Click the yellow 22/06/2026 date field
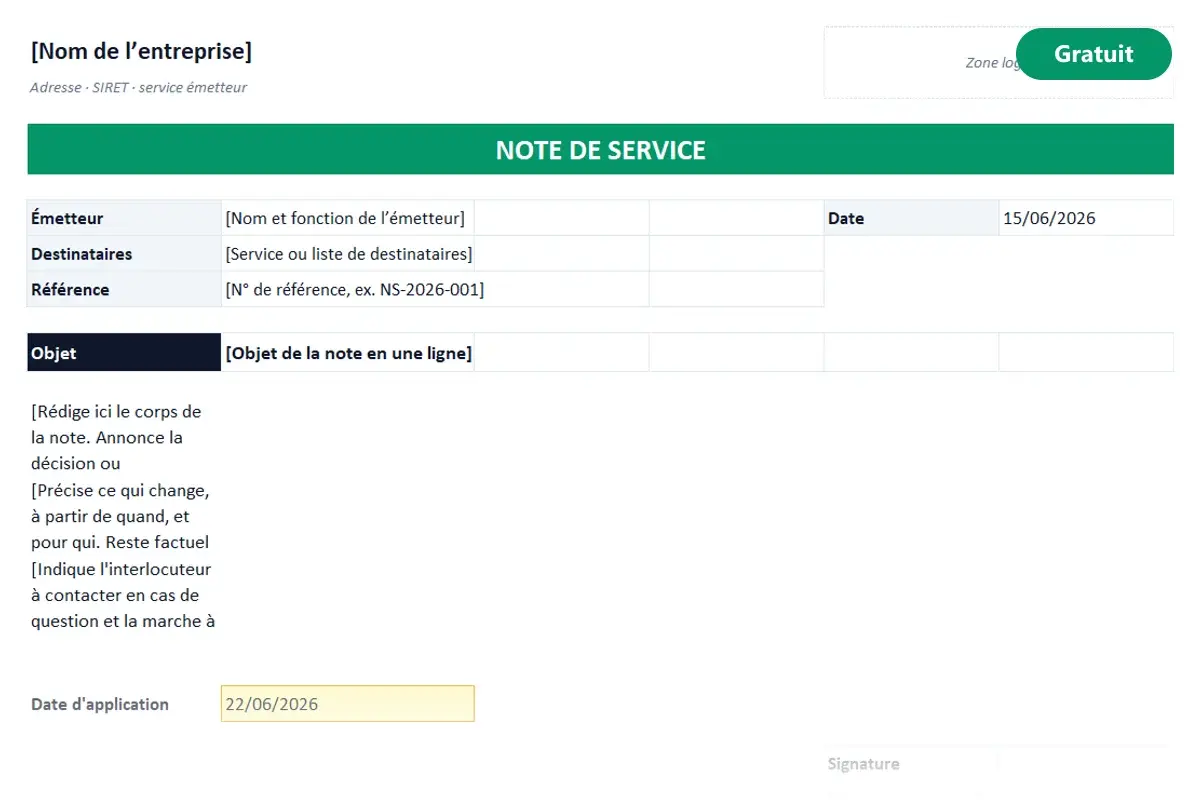1200x800 pixels. coord(348,703)
